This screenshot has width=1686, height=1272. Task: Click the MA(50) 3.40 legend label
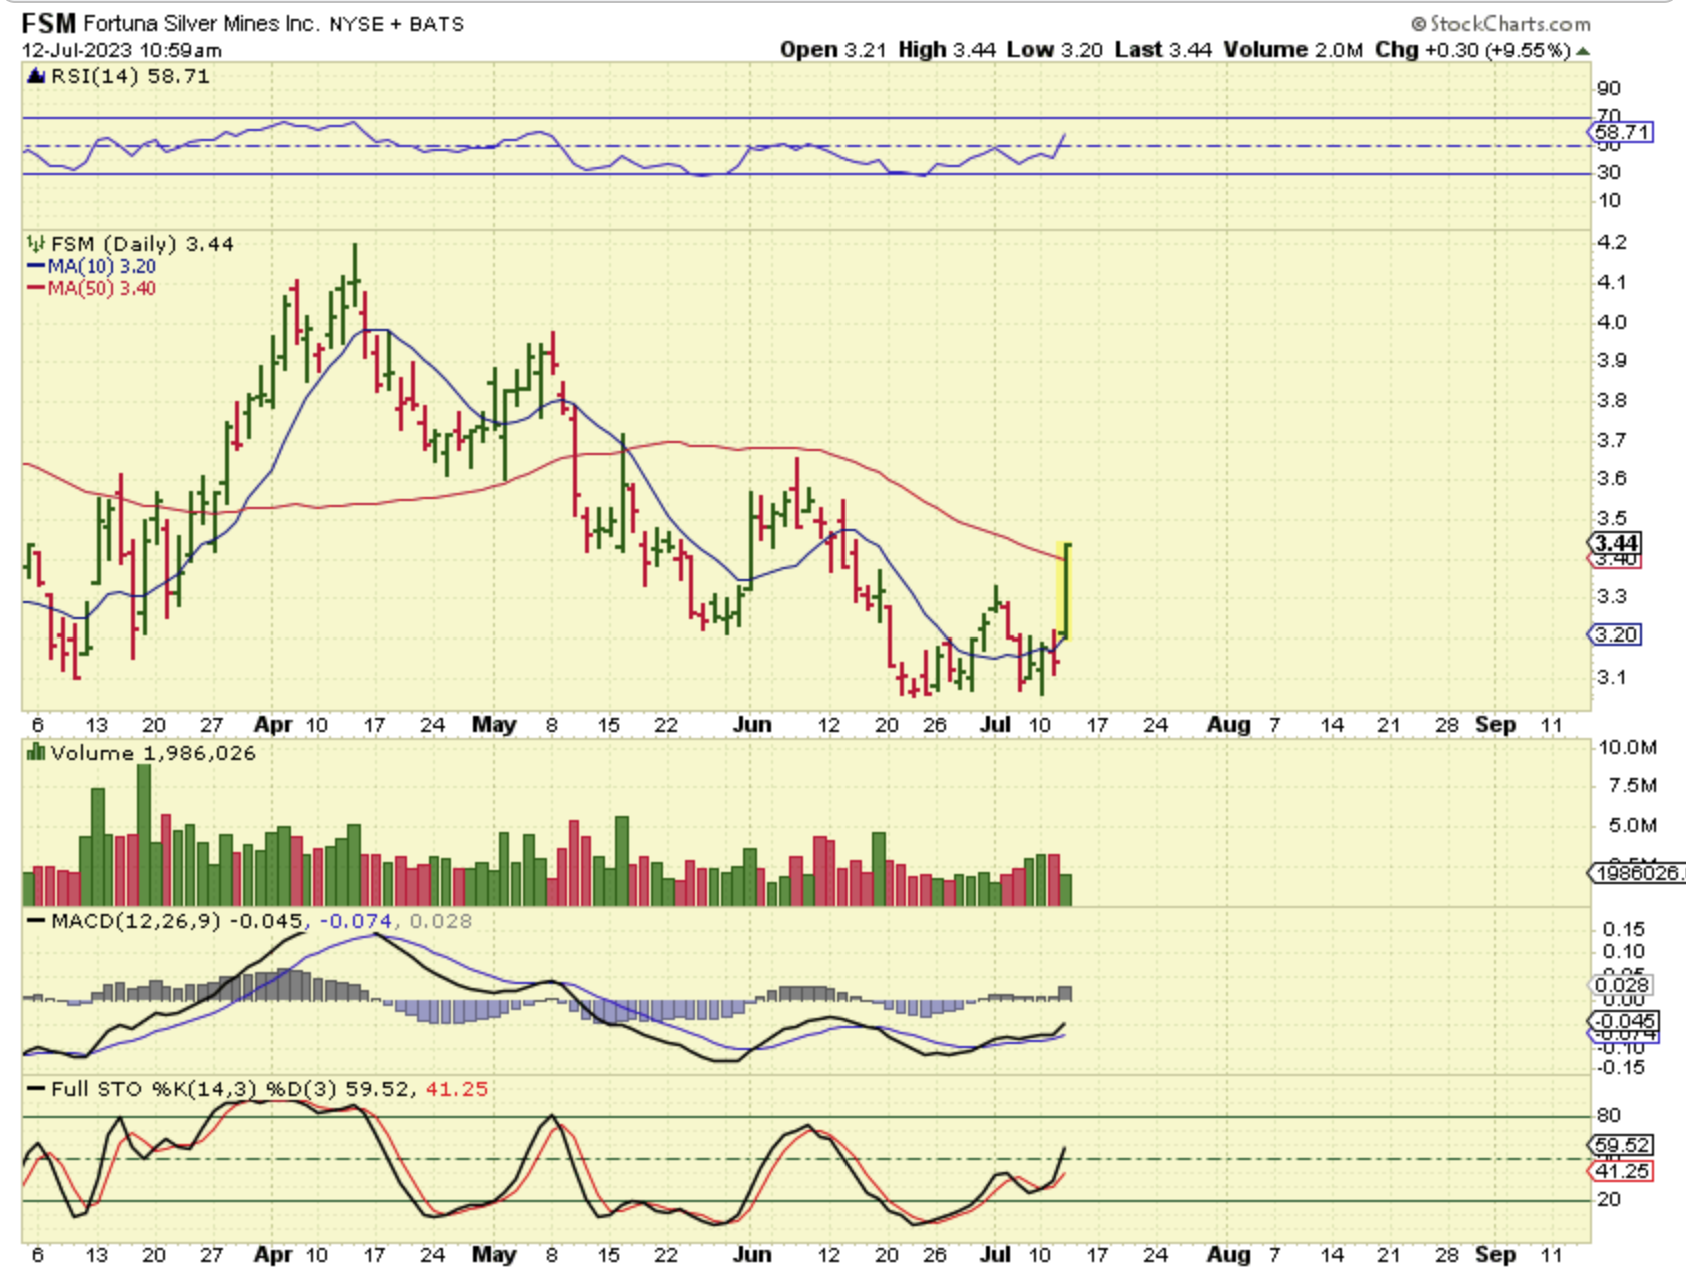[101, 289]
